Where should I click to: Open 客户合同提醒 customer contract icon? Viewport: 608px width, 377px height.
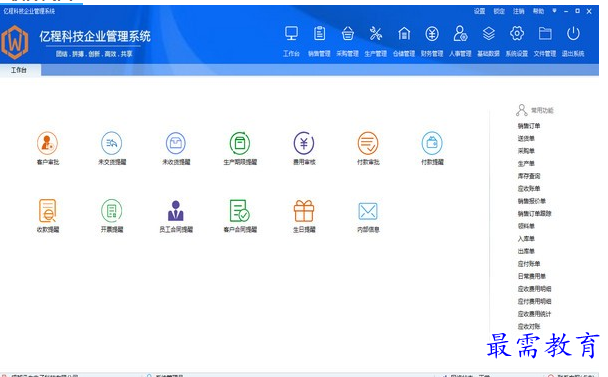240,211
